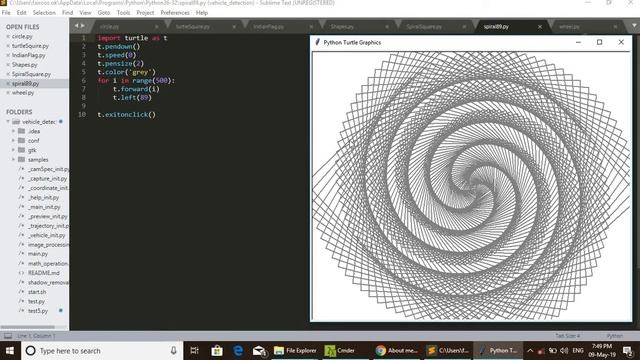Open the File menu
The height and width of the screenshot is (360, 640).
(x=6, y=13)
